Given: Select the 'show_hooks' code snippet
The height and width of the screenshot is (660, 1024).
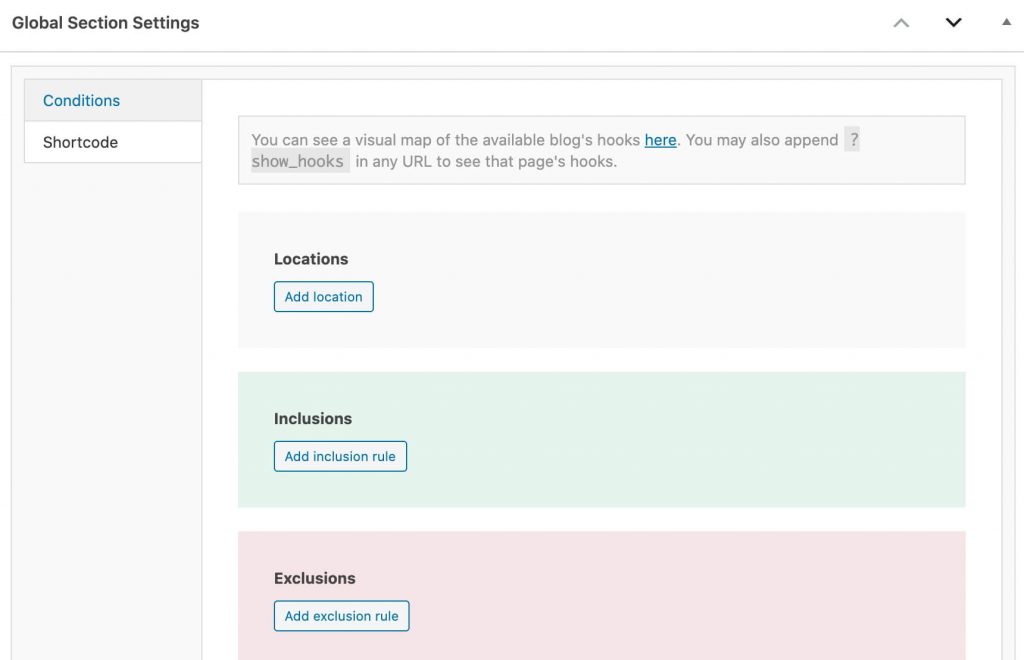Looking at the screenshot, I should (298, 161).
